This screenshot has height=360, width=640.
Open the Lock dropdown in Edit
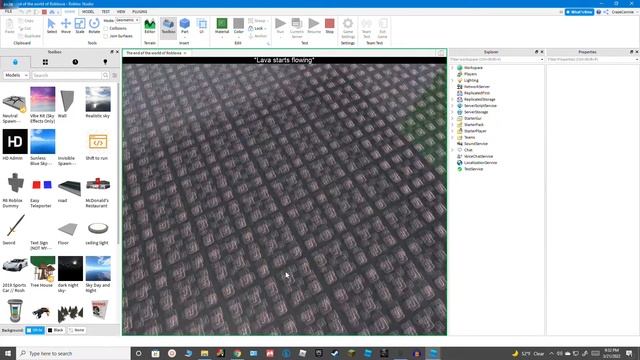click(x=258, y=29)
